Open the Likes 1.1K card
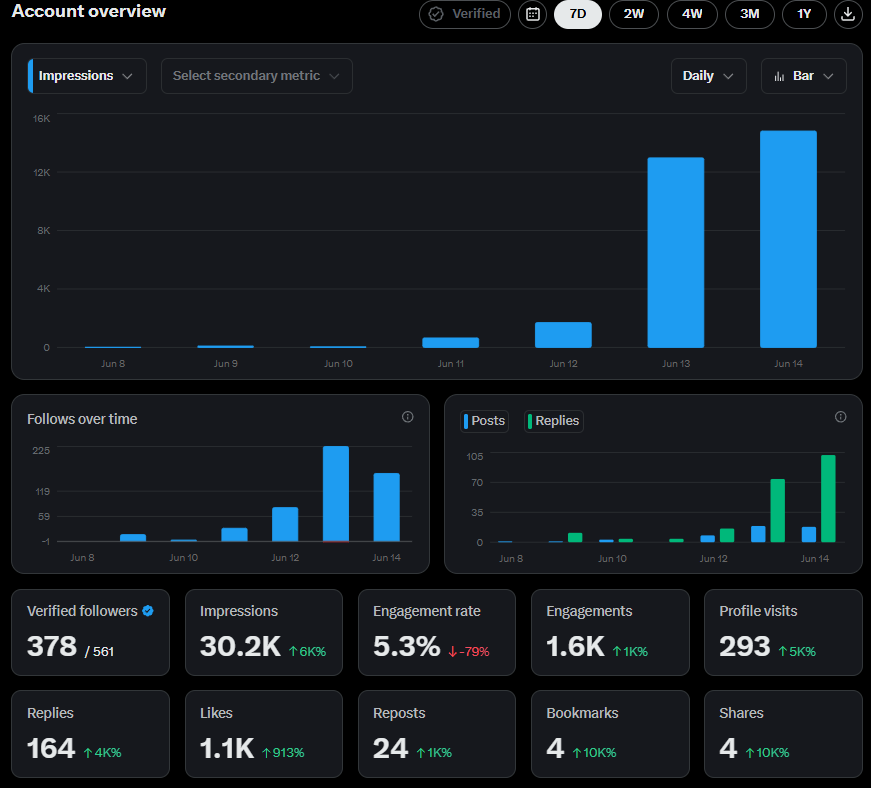 point(264,734)
